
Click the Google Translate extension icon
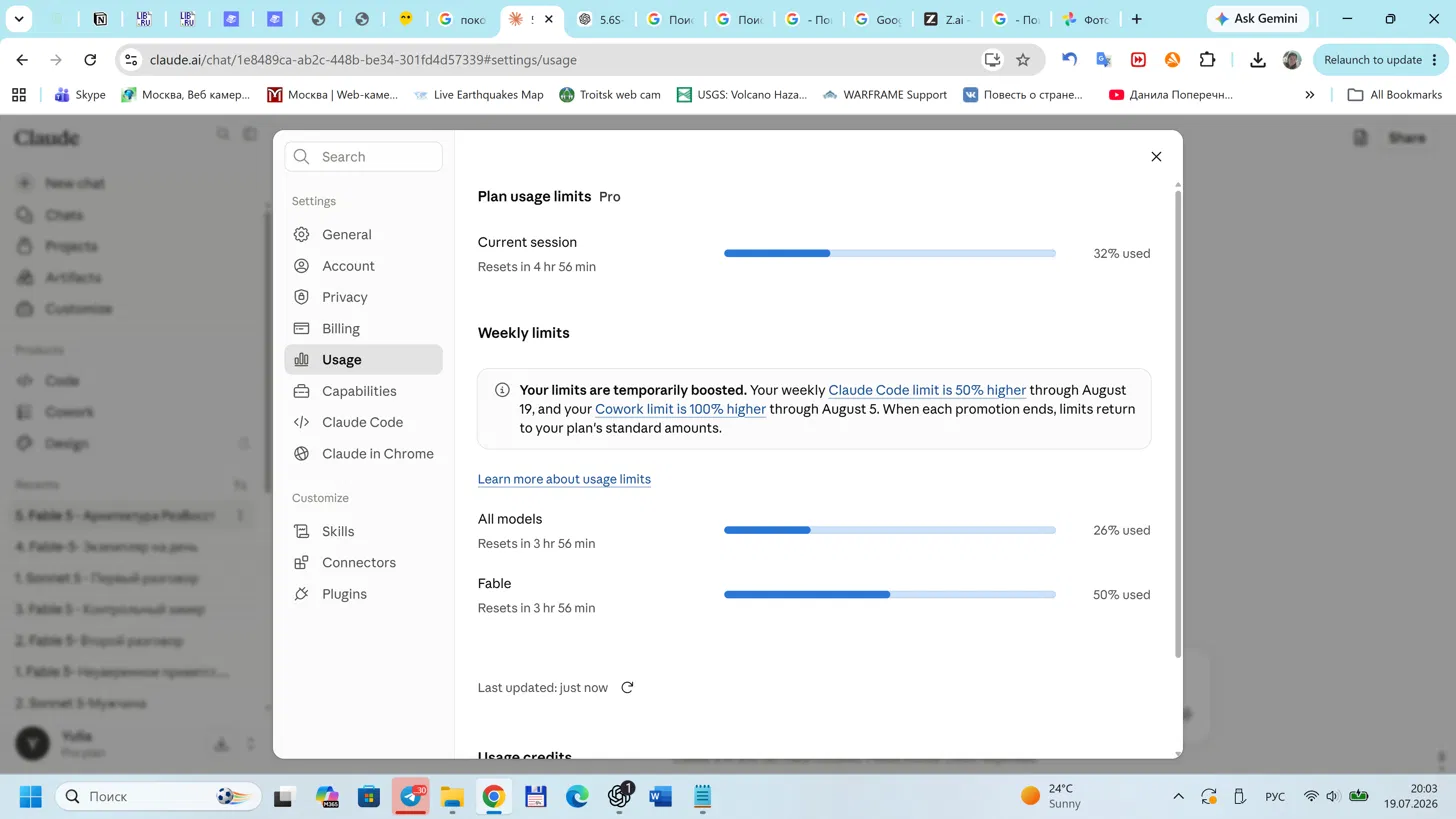pyautogui.click(x=1104, y=60)
